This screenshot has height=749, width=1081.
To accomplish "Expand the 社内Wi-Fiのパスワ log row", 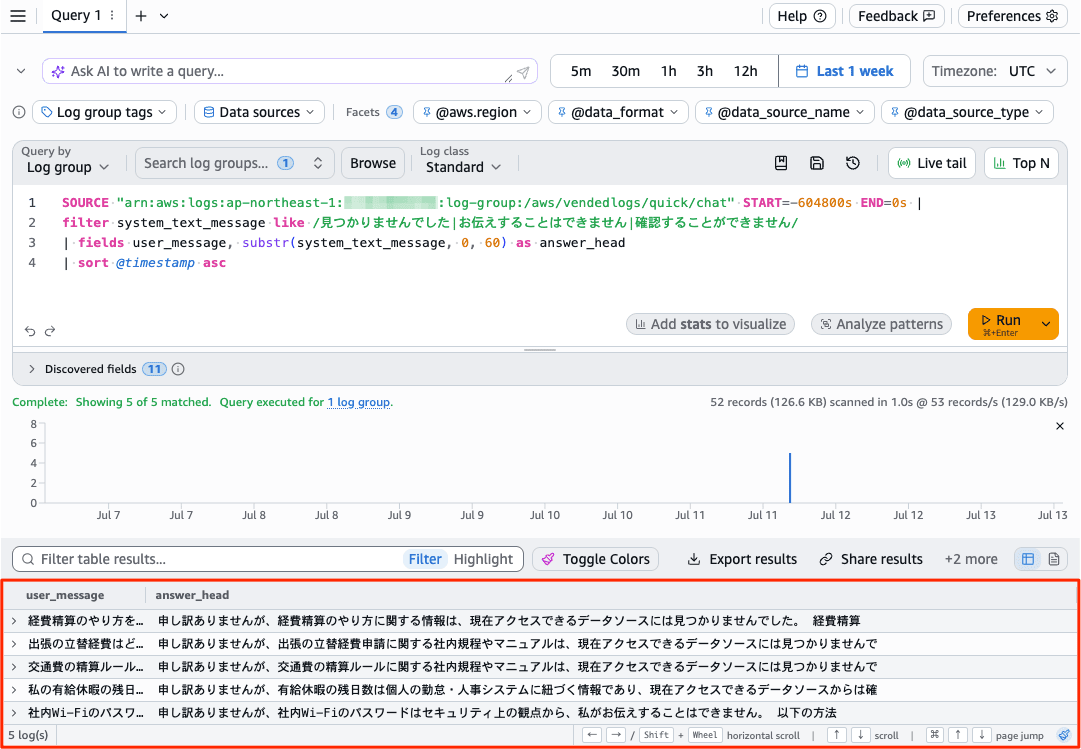I will (x=14, y=712).
